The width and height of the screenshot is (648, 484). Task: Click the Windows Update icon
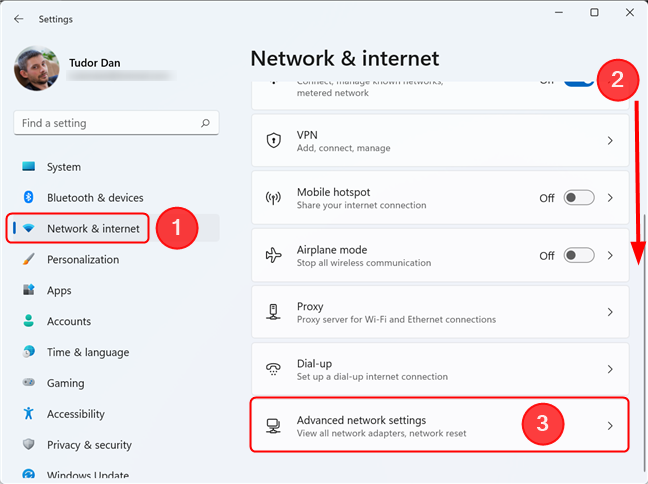click(x=29, y=474)
